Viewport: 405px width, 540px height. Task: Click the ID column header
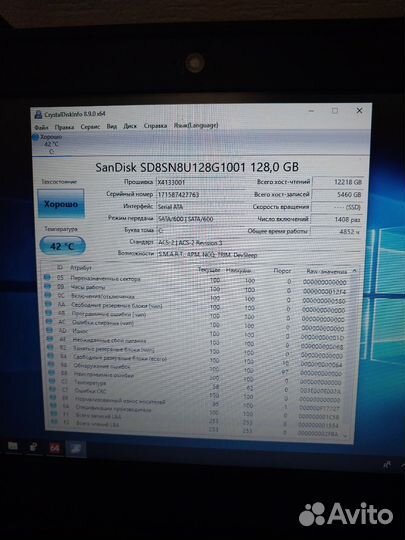tap(60, 267)
